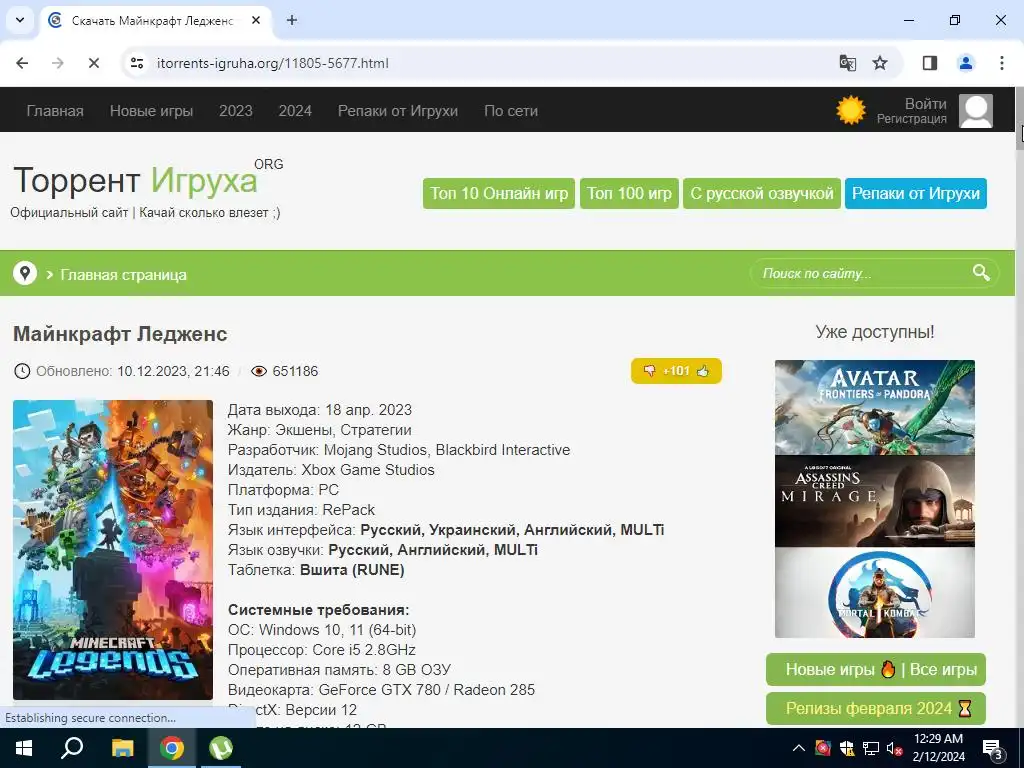Click Релизы февраля 2024 button
Viewport: 1024px width, 768px height.
876,709
